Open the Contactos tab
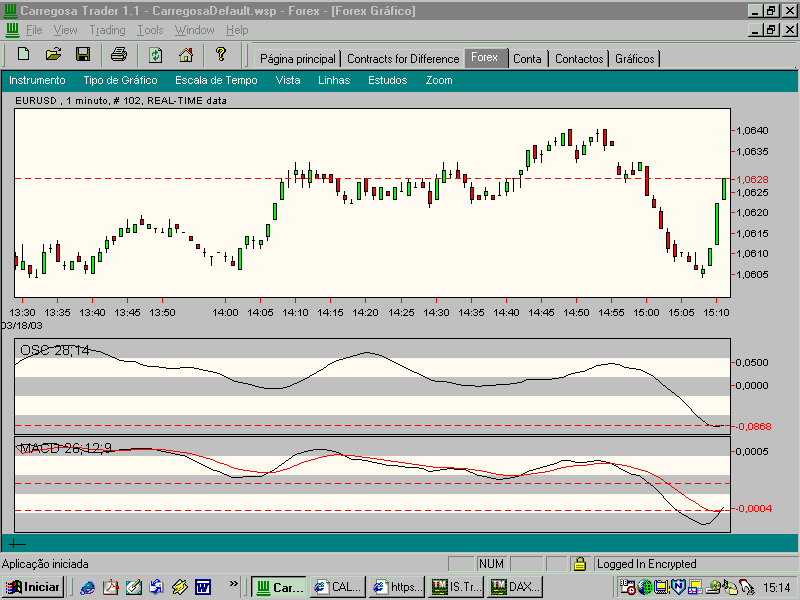The image size is (800, 600). coord(579,59)
